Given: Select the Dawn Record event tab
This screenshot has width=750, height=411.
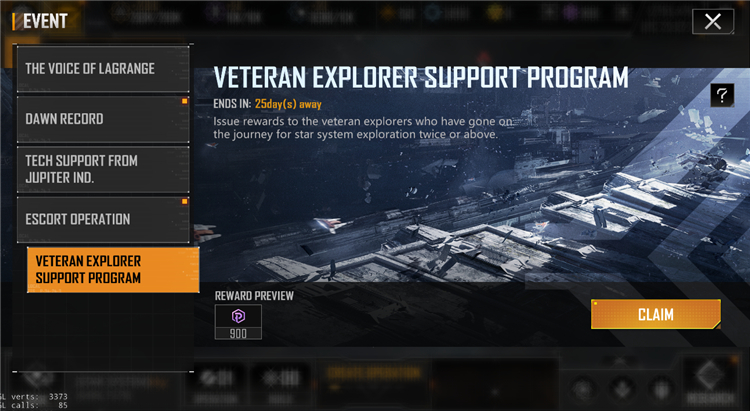Looking at the screenshot, I should [103, 119].
